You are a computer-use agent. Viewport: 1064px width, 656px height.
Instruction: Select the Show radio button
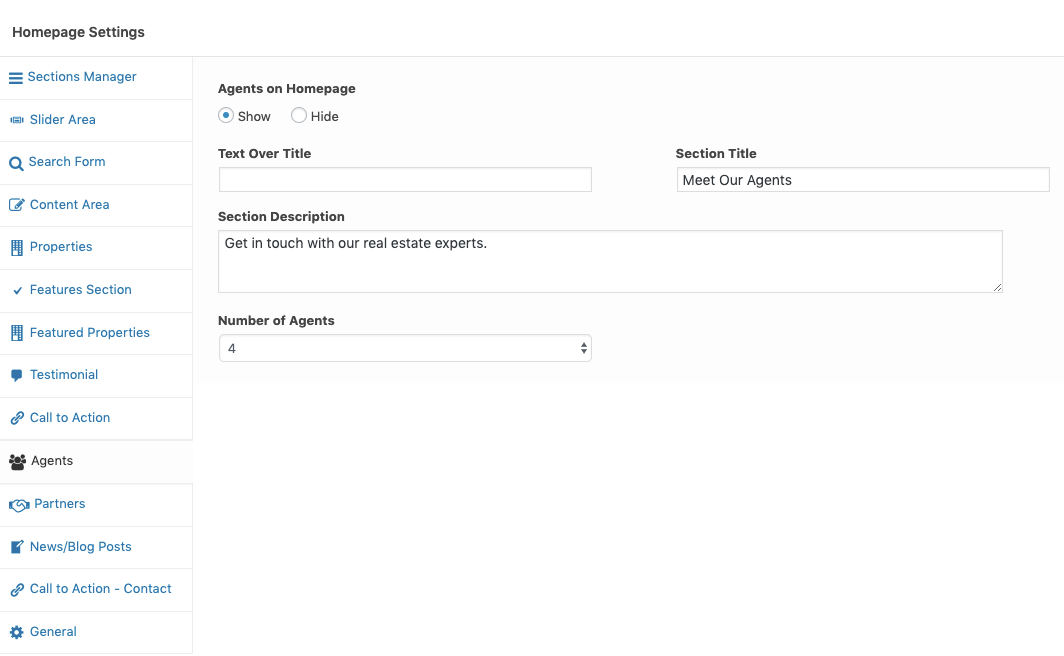point(226,115)
